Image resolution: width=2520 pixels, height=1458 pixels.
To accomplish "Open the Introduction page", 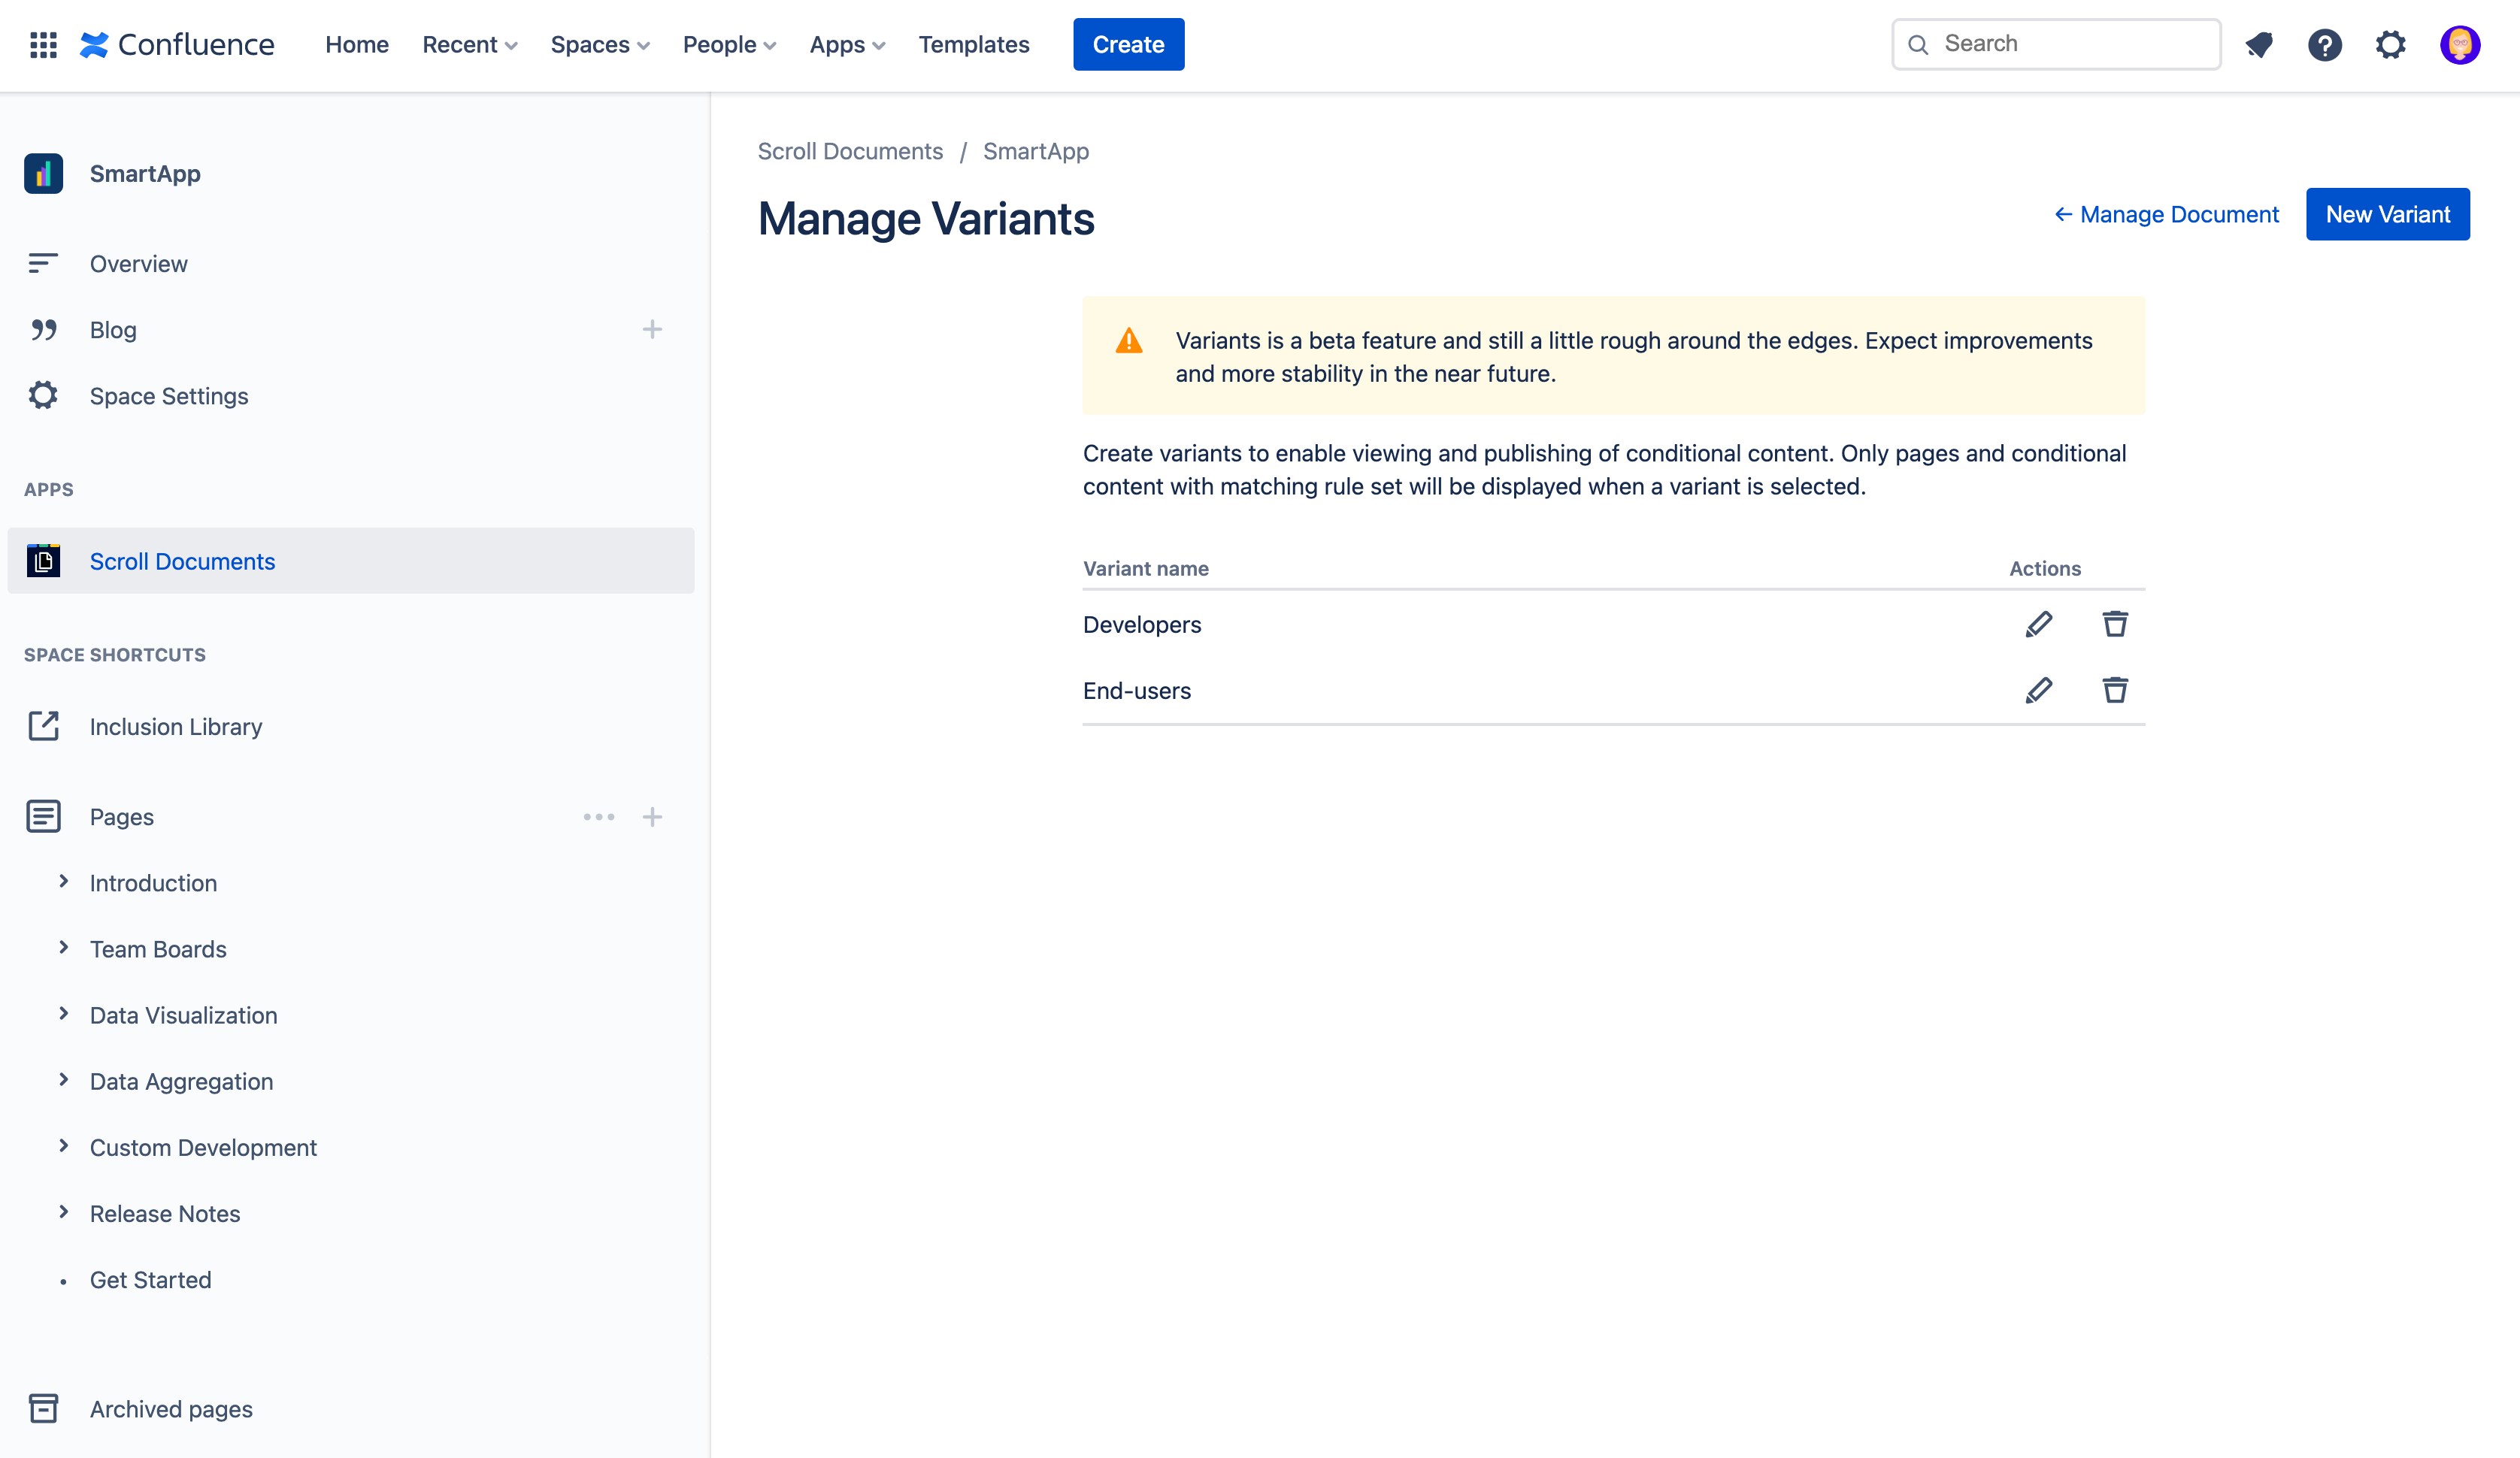I will (153, 882).
